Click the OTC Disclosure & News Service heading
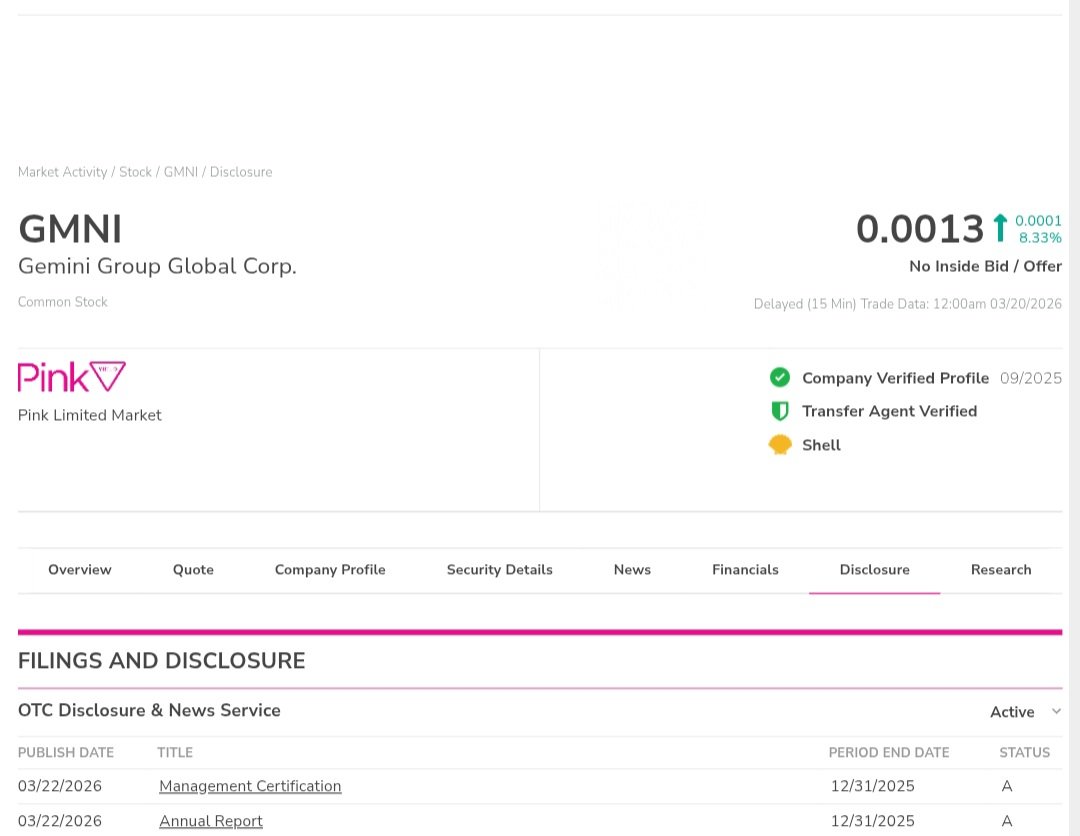Screen dimensions: 1080x836 tap(149, 711)
